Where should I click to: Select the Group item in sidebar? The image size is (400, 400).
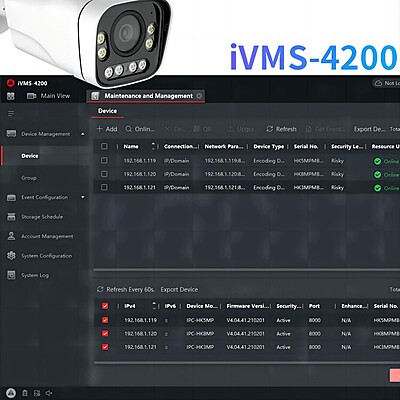(x=29, y=178)
